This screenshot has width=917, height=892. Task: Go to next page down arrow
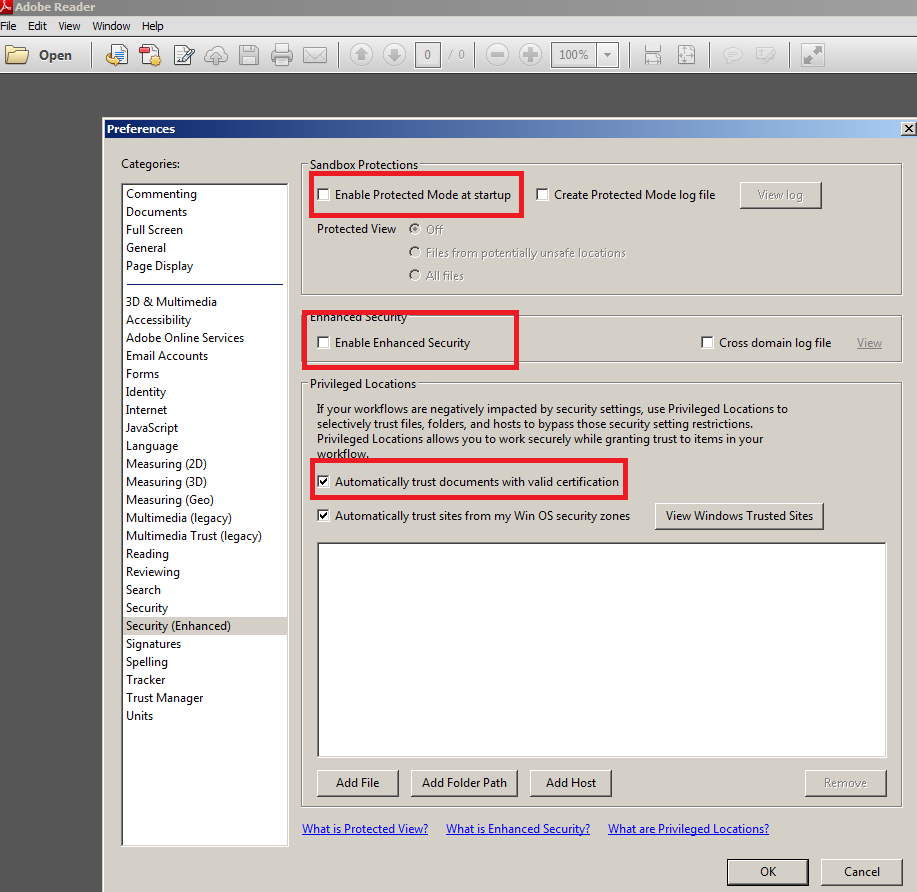pyautogui.click(x=394, y=55)
